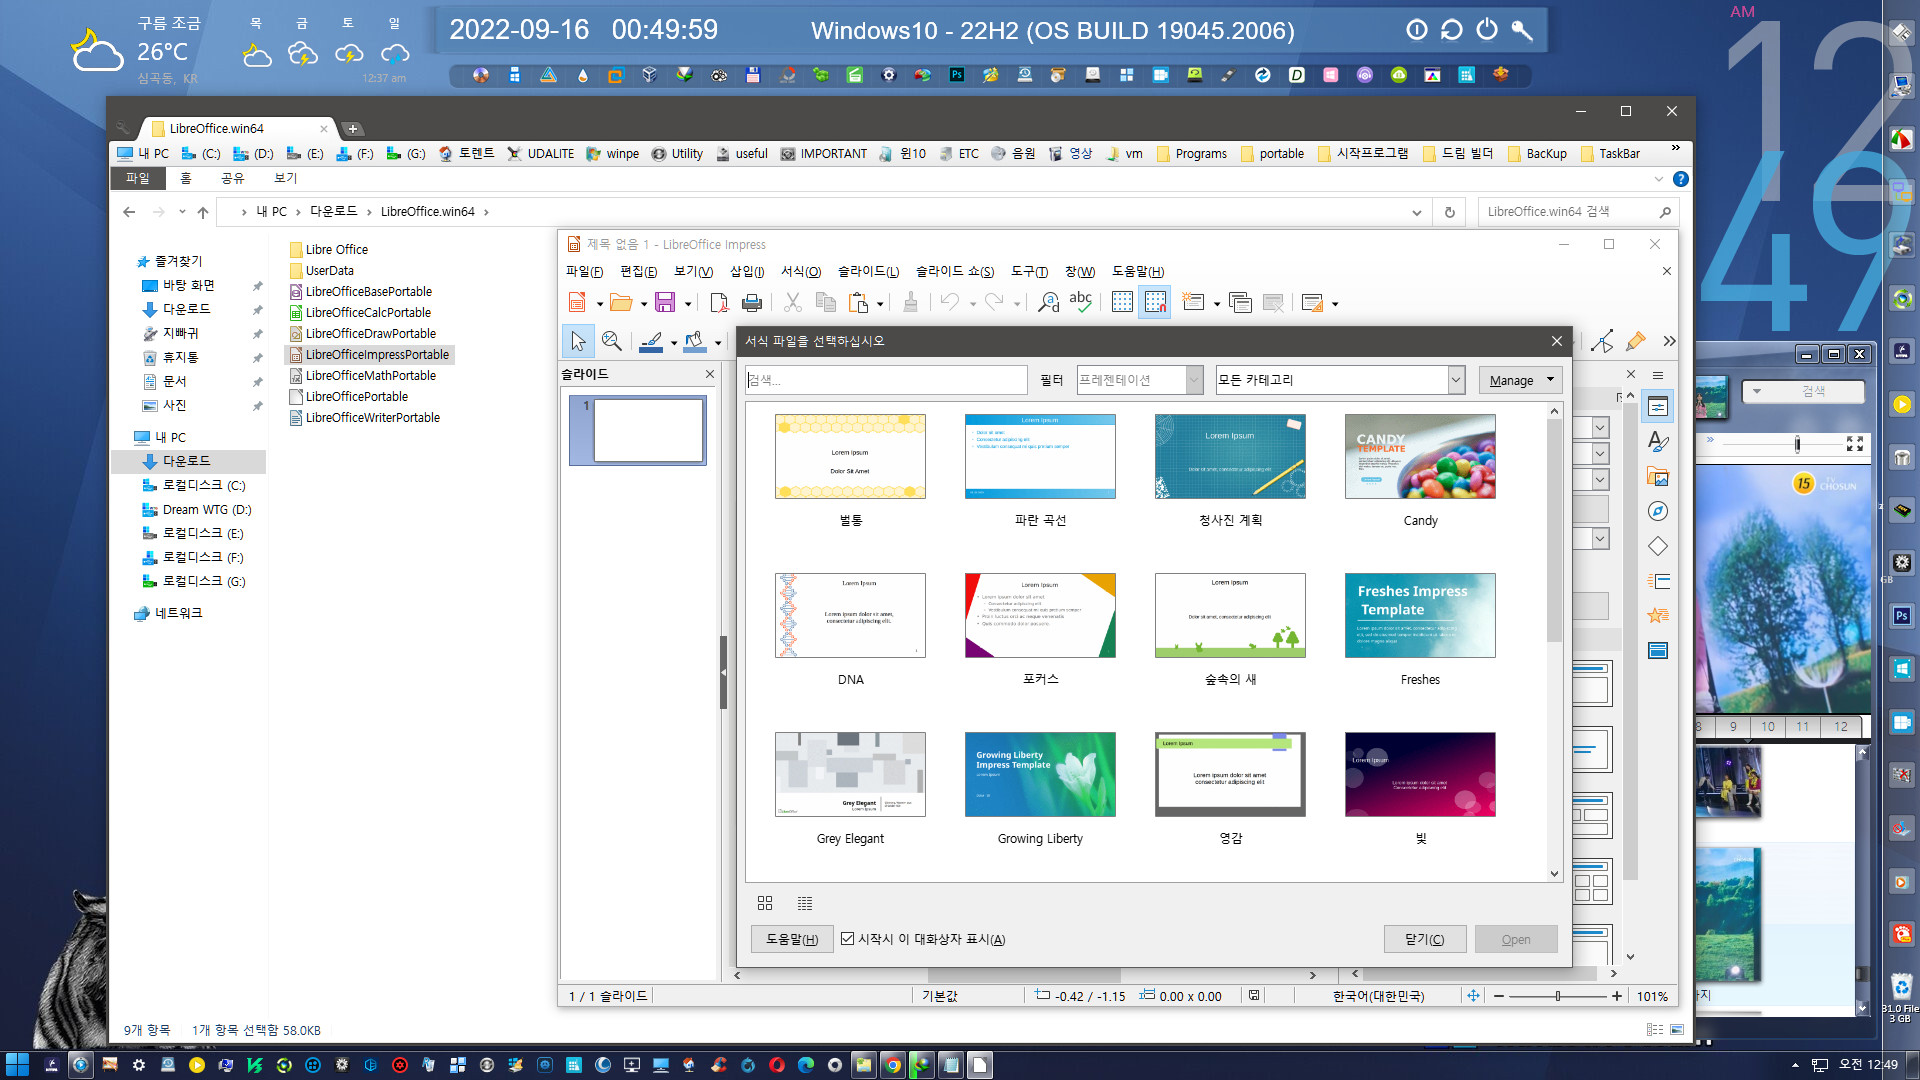
Task: Click the Zoom & Pan magnifier tool
Action: [x=612, y=342]
